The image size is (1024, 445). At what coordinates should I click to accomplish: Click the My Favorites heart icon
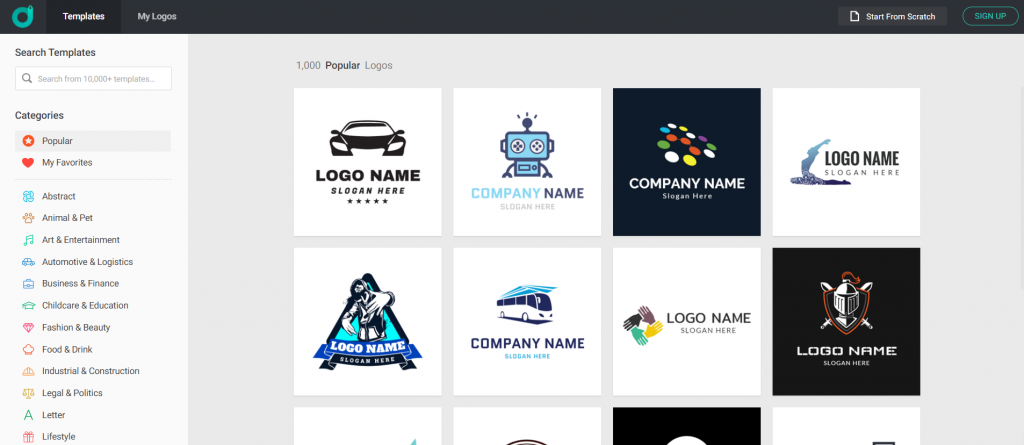pyautogui.click(x=28, y=163)
